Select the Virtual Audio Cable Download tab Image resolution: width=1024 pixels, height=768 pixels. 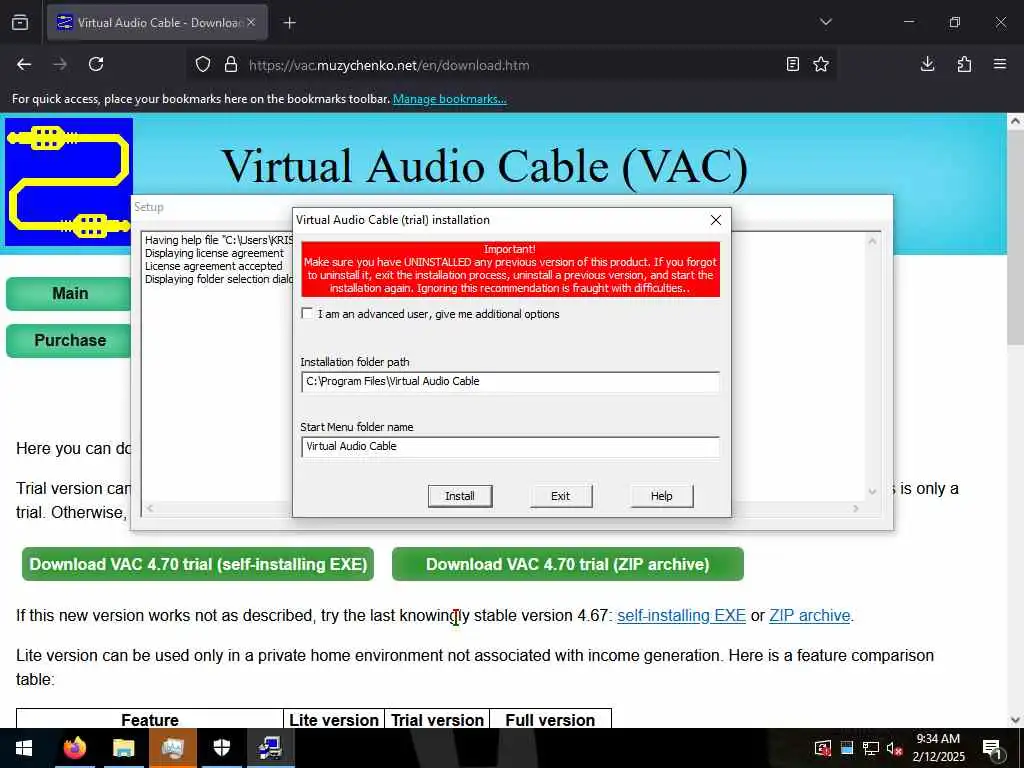(x=157, y=22)
